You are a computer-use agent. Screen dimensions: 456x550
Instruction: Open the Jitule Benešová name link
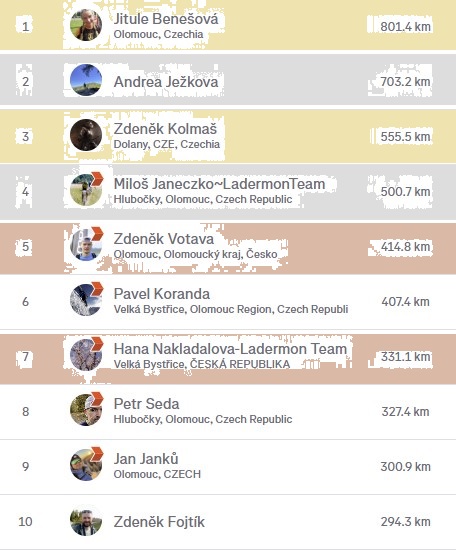pos(166,19)
